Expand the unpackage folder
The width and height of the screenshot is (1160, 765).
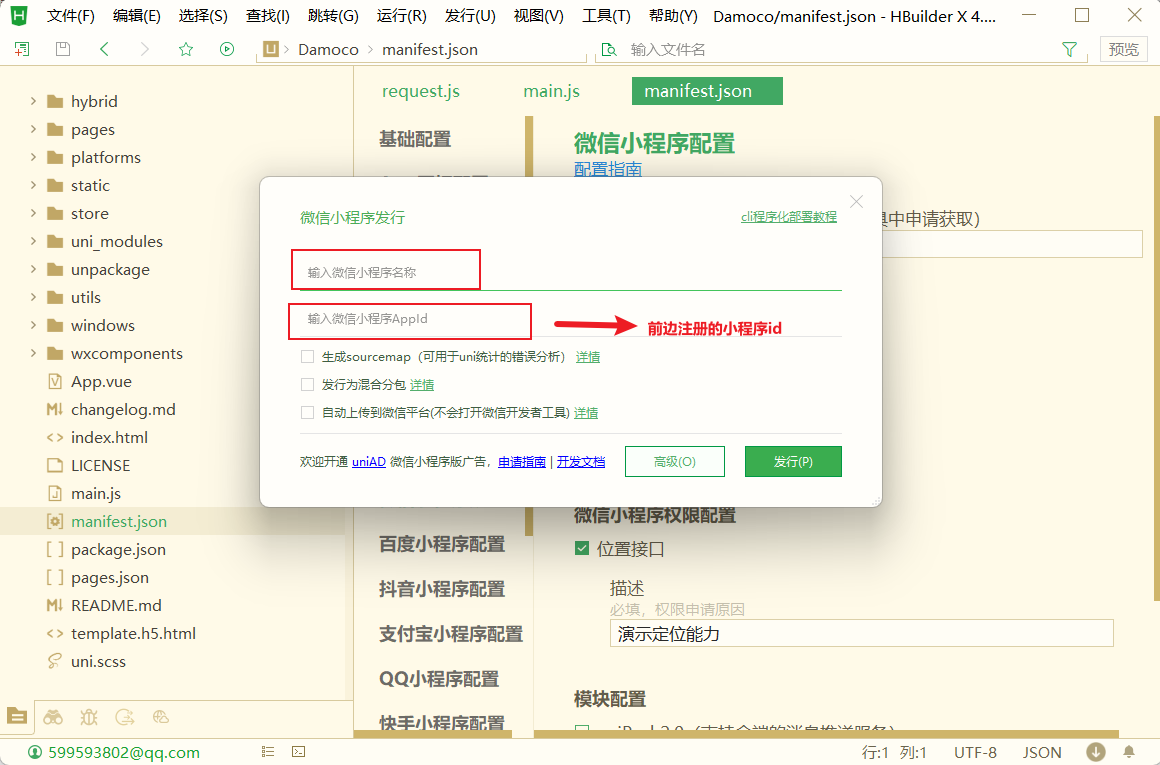click(x=33, y=269)
